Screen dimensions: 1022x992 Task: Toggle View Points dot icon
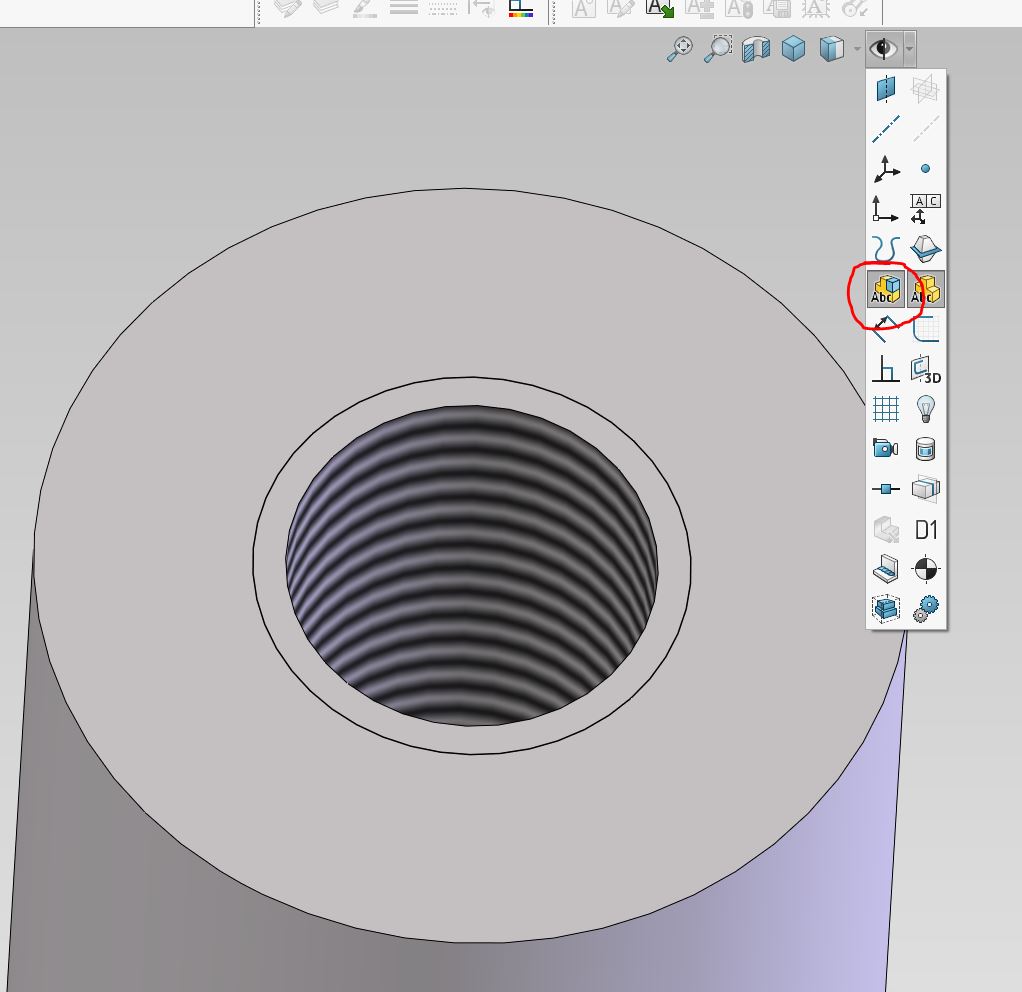(926, 169)
